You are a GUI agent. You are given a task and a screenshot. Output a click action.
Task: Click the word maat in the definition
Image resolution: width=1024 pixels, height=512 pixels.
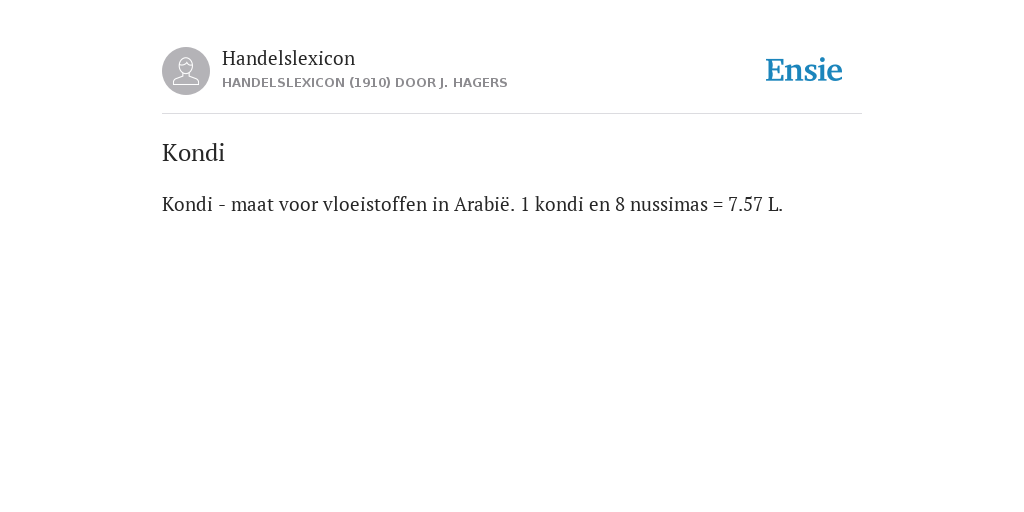click(x=252, y=204)
